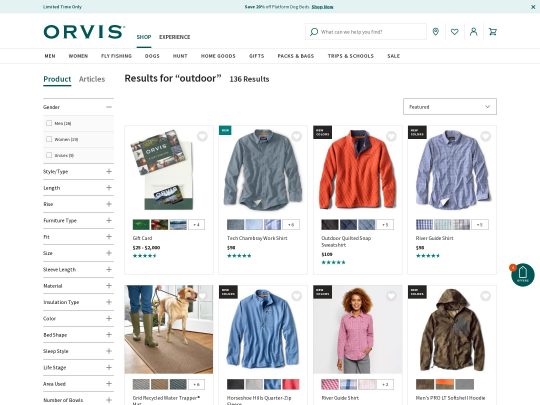The width and height of the screenshot is (540, 405).
Task: Open the Gift Card product title
Action: coord(142,238)
